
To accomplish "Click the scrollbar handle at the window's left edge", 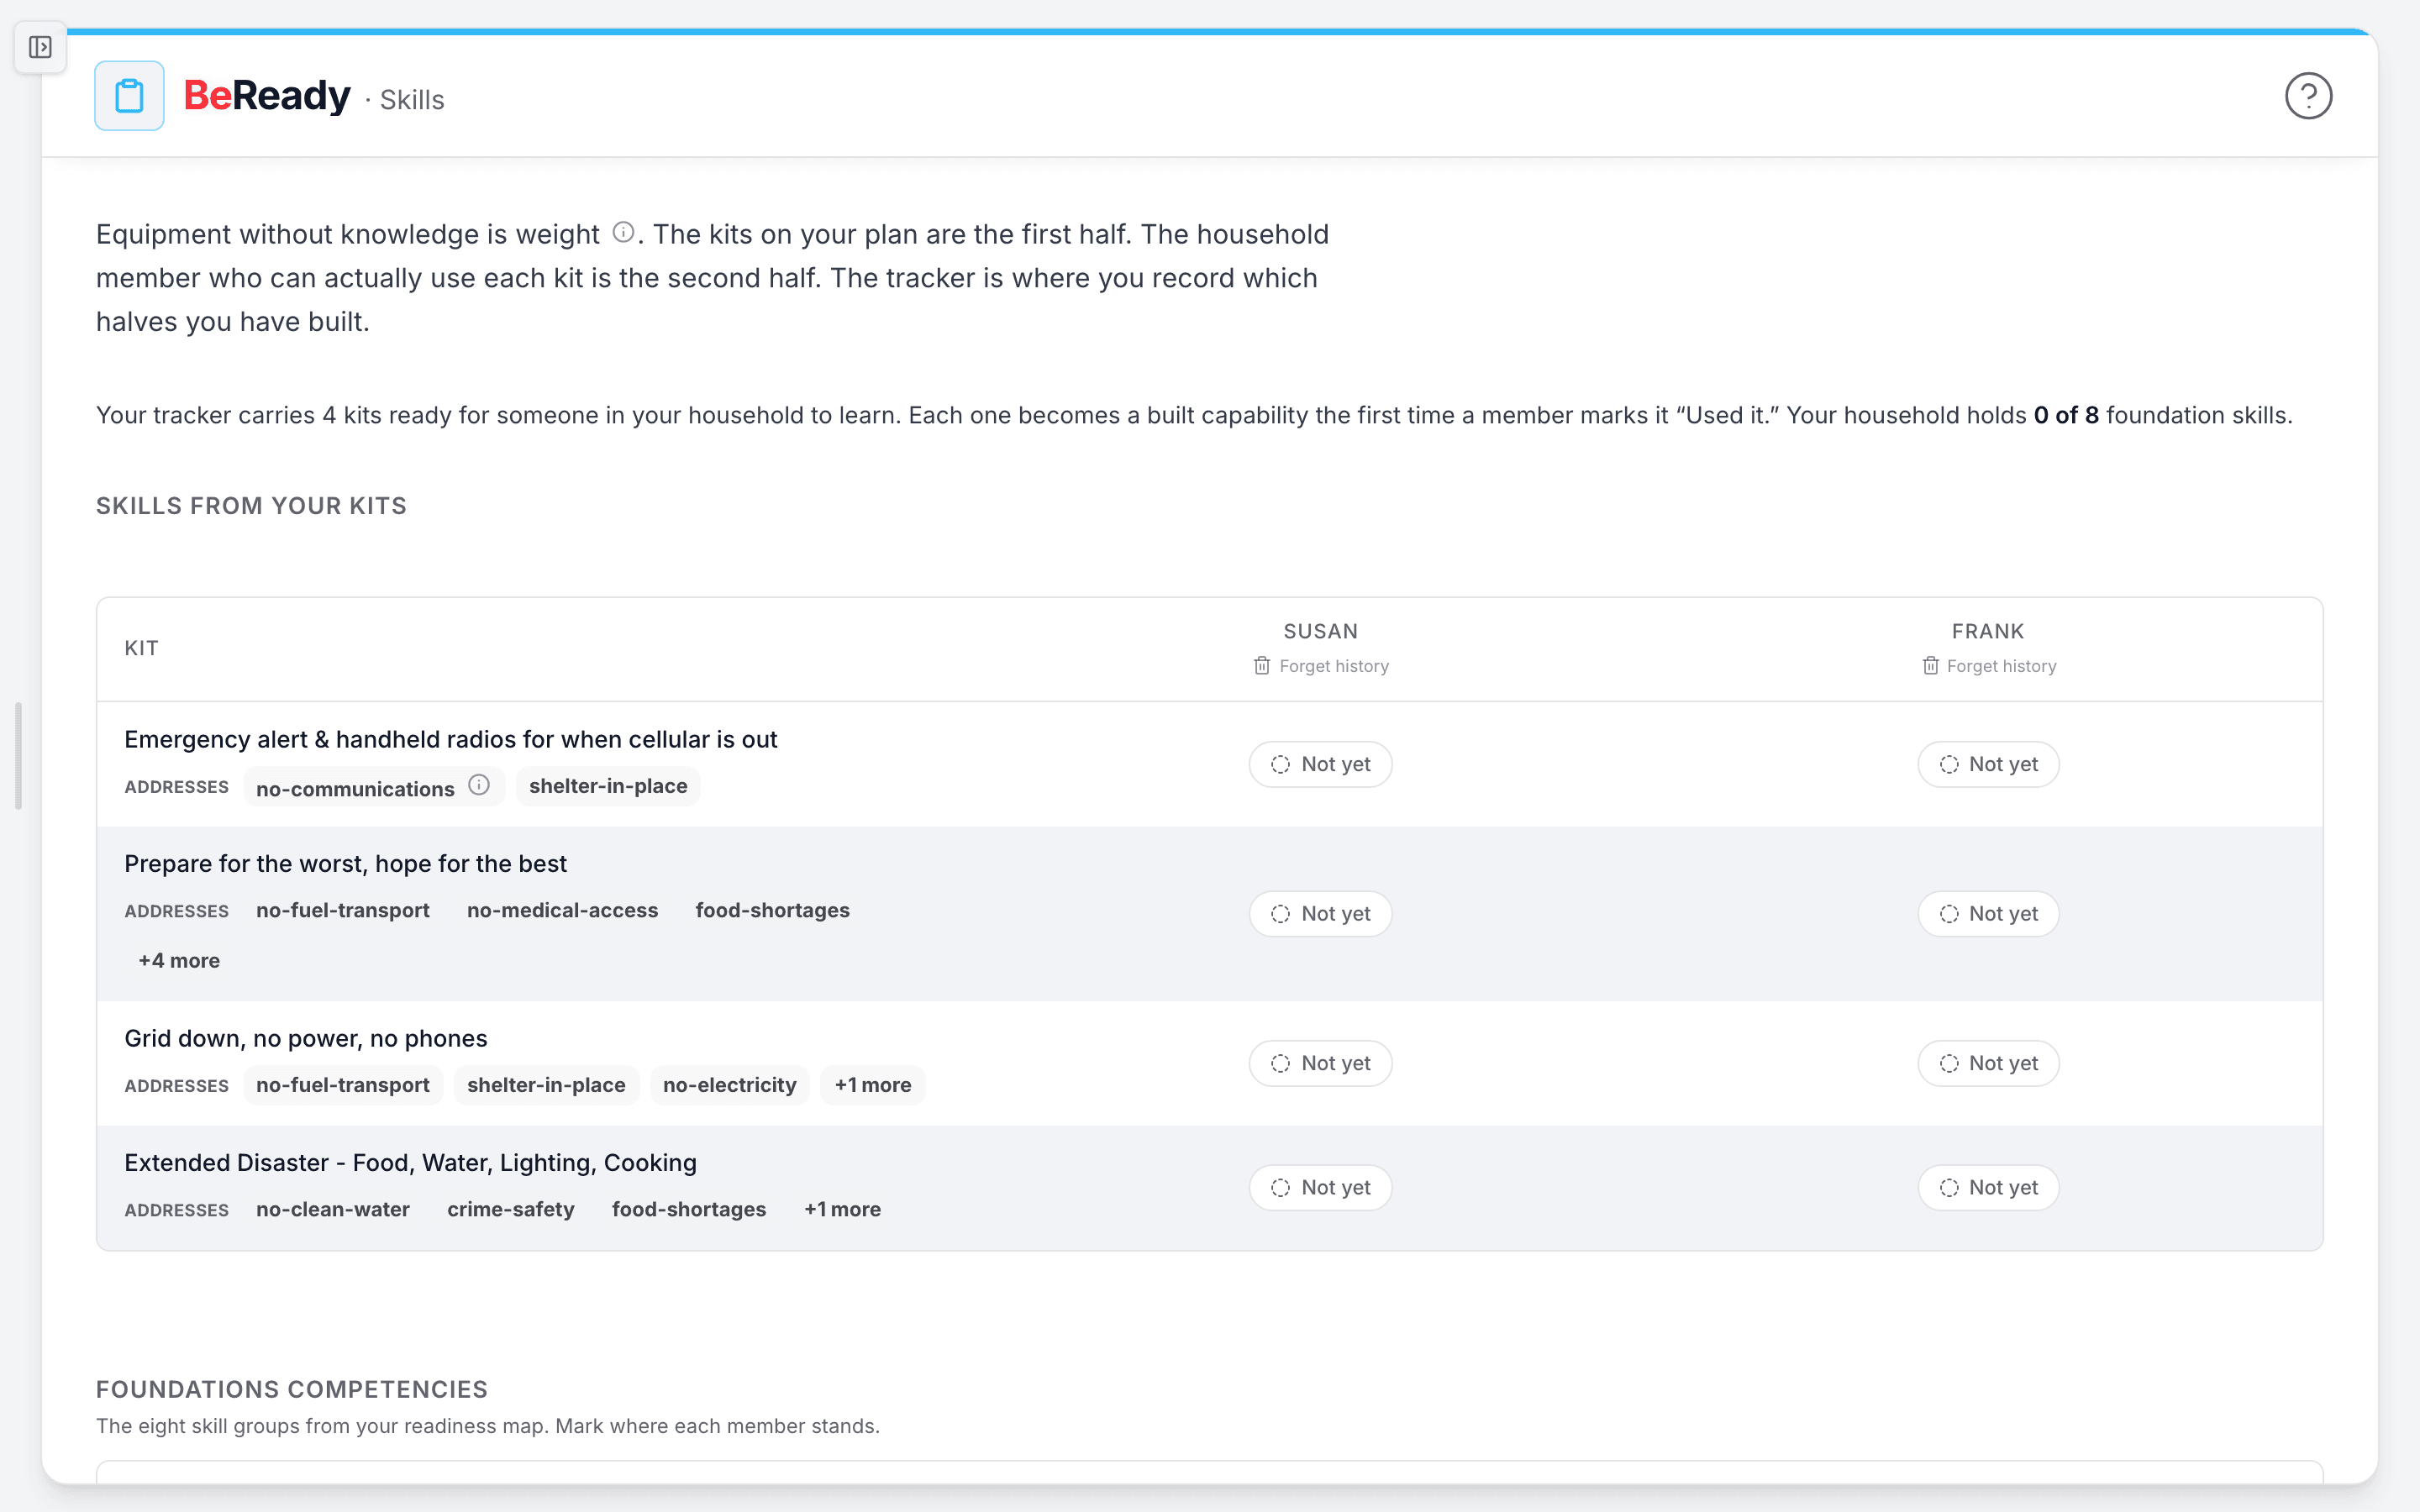I will [x=18, y=756].
